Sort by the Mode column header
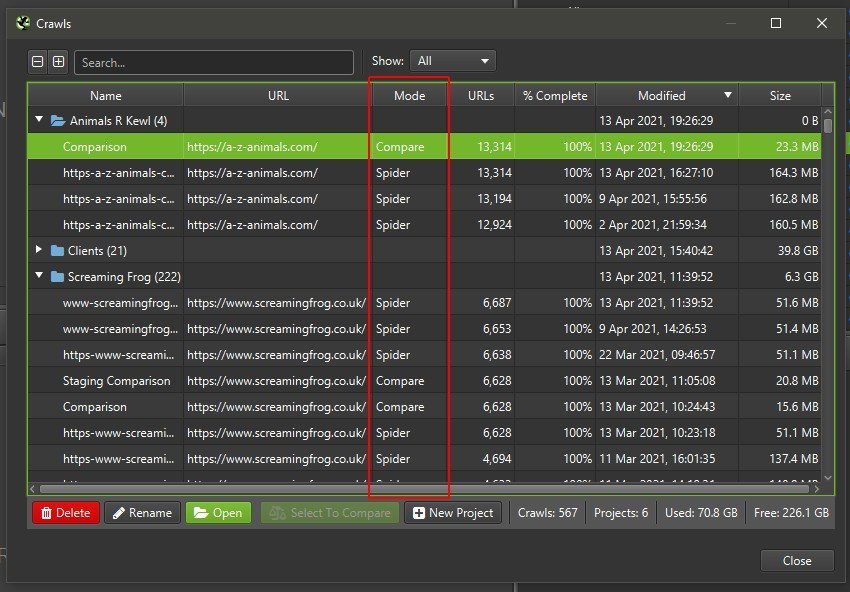 pos(409,96)
